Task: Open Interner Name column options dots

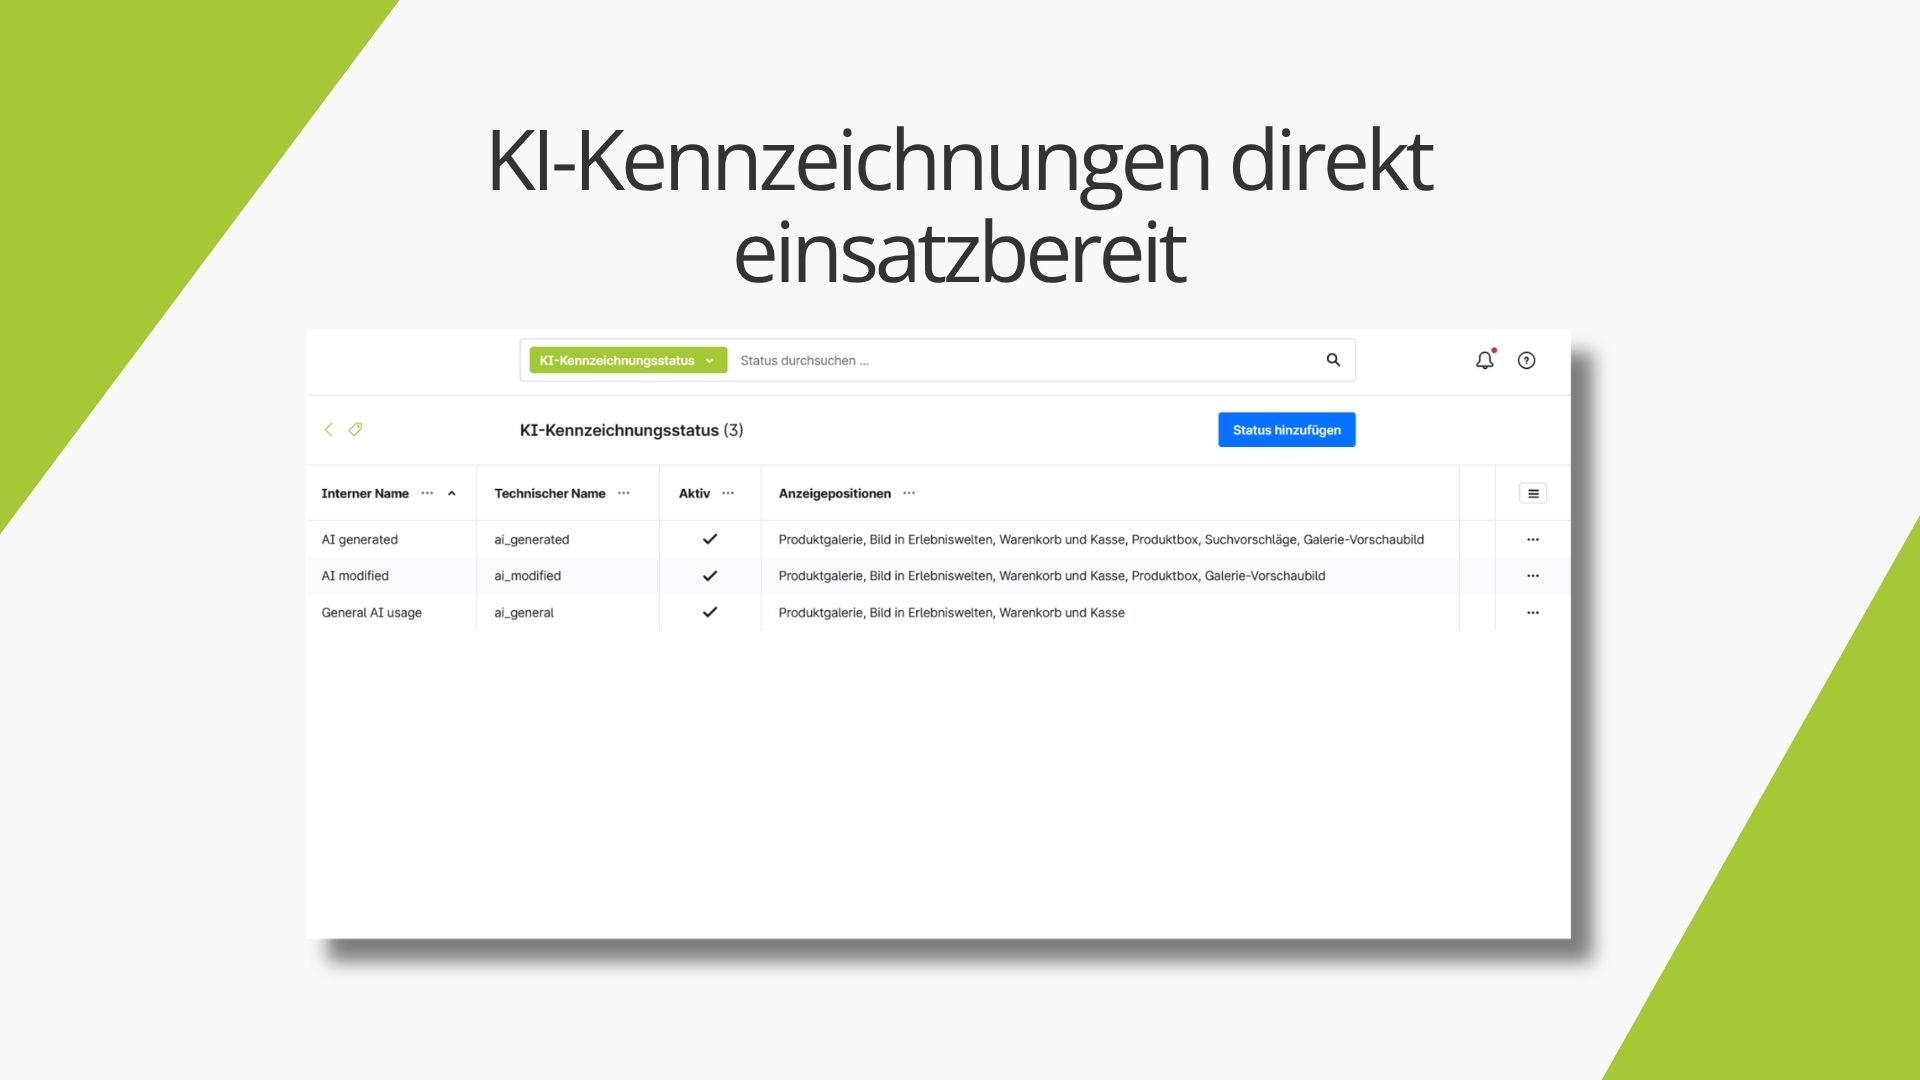Action: (x=427, y=493)
